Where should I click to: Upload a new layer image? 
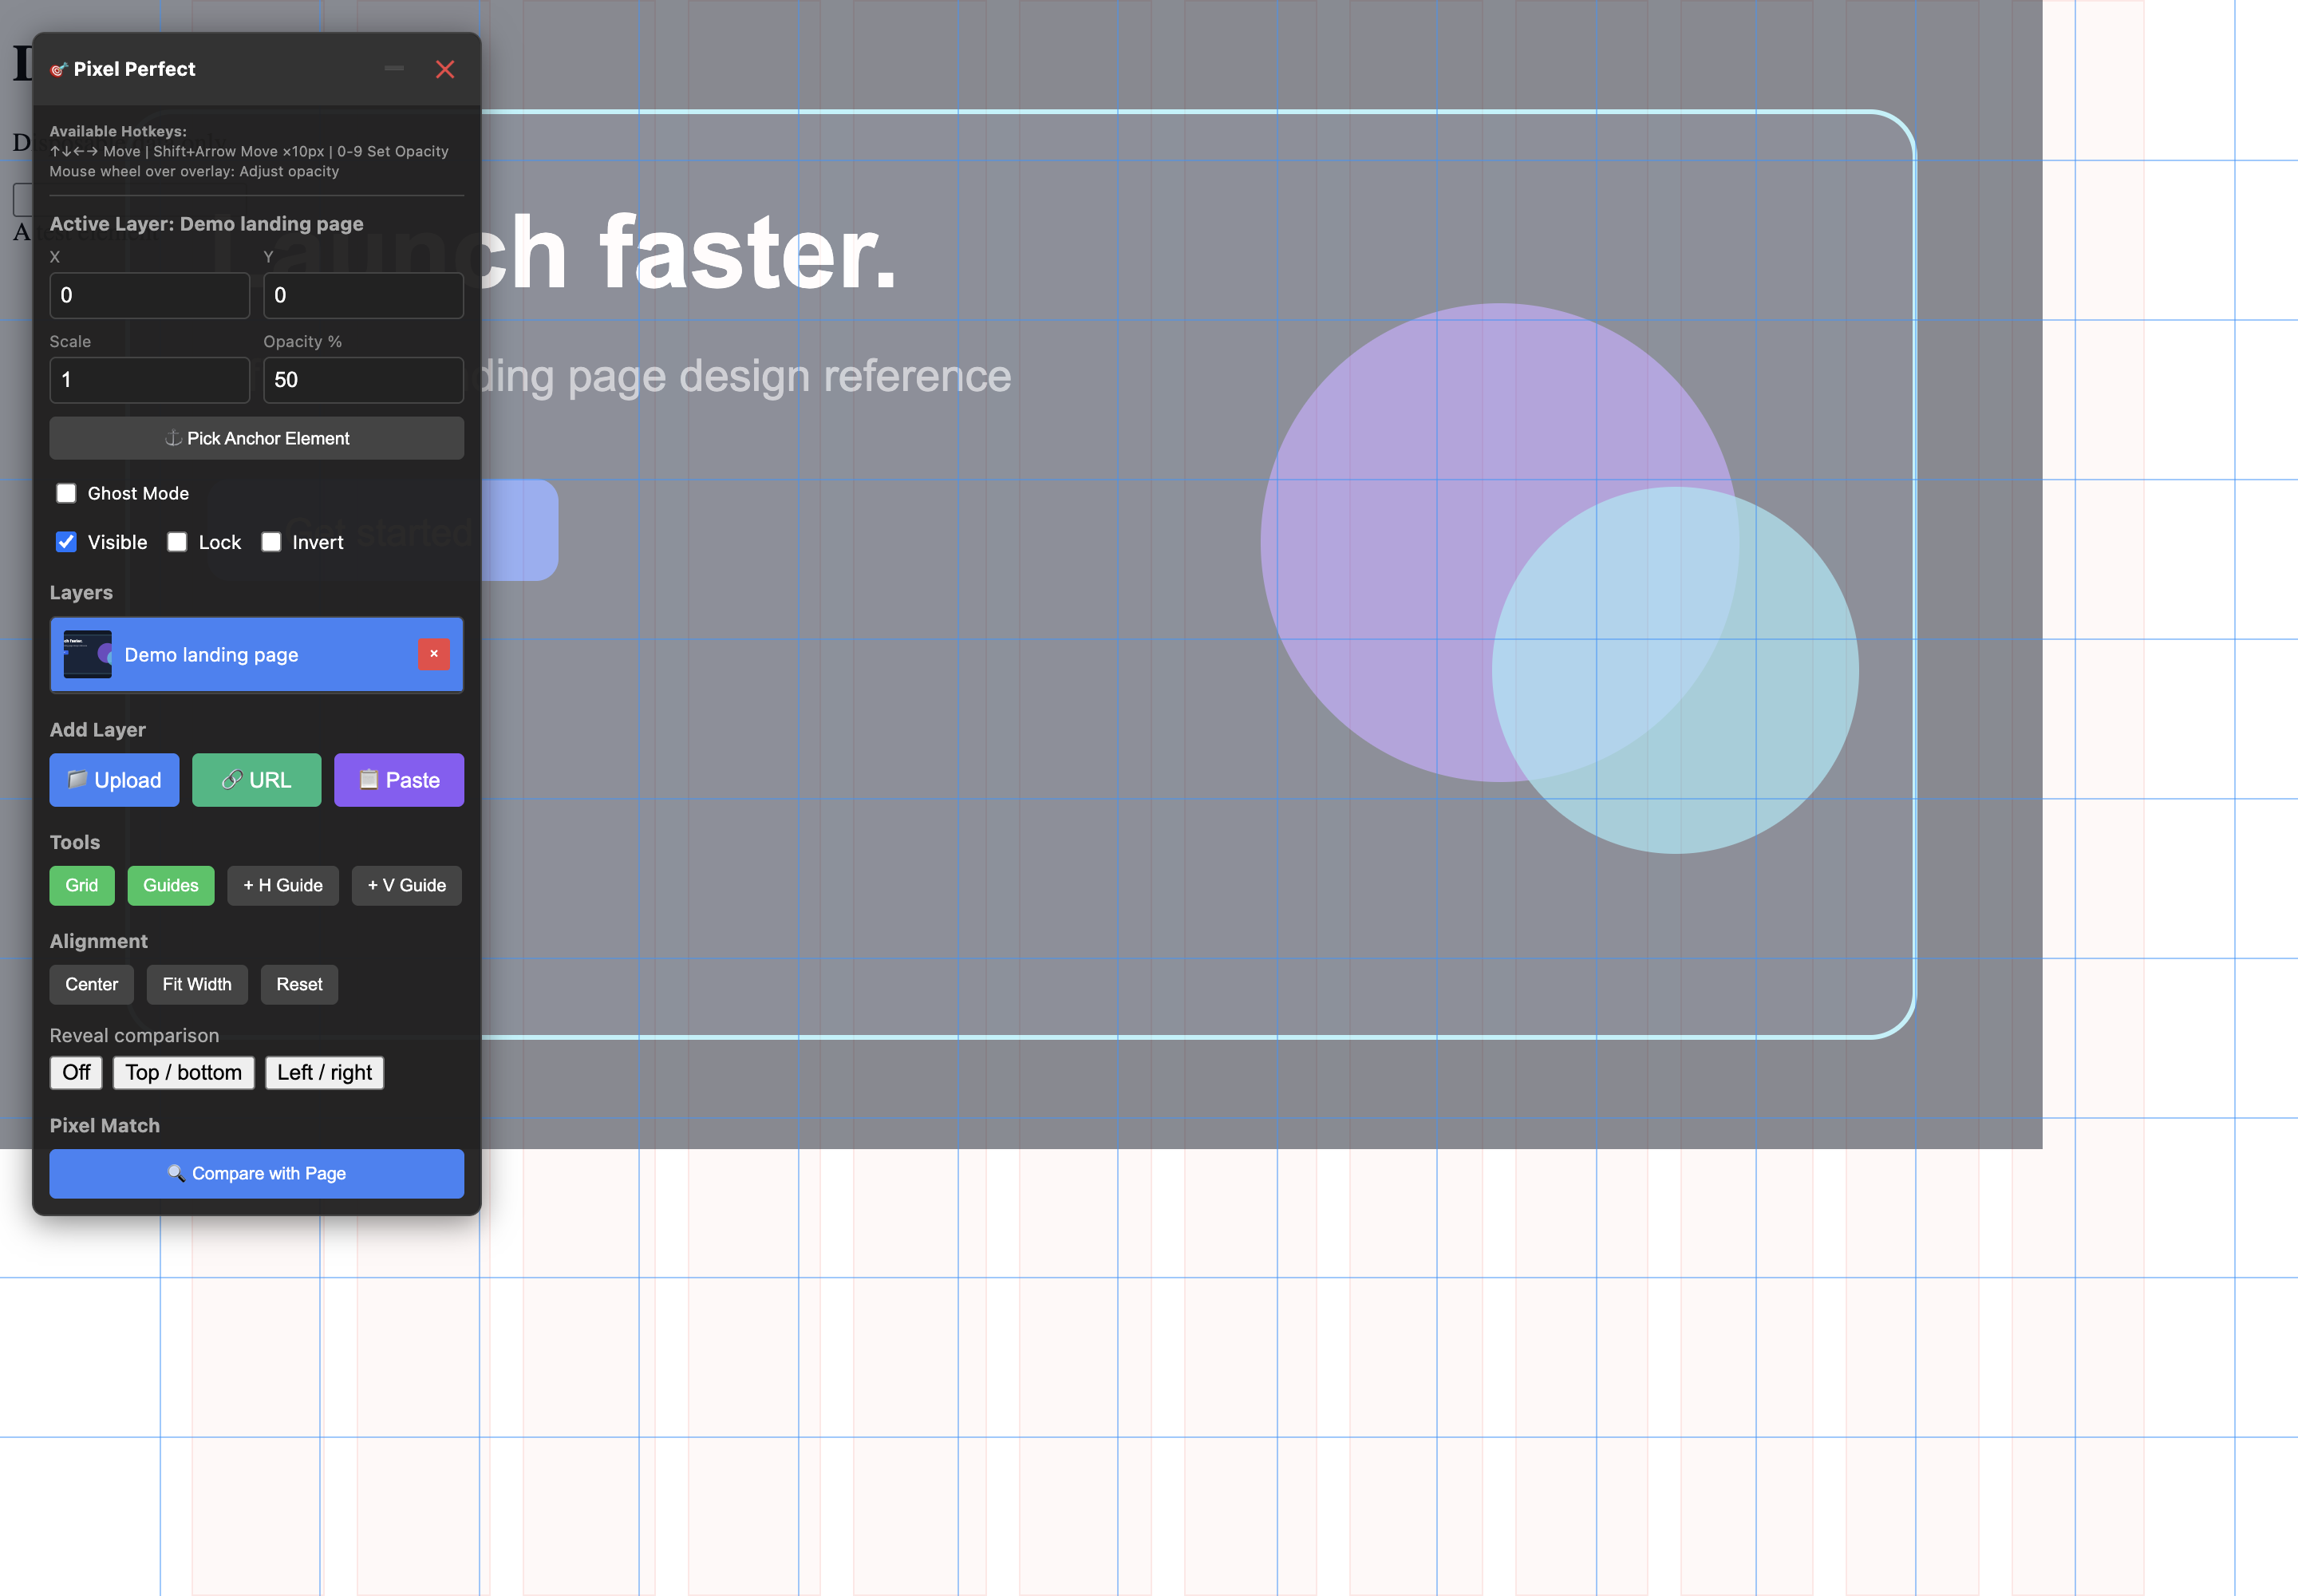pyautogui.click(x=114, y=780)
